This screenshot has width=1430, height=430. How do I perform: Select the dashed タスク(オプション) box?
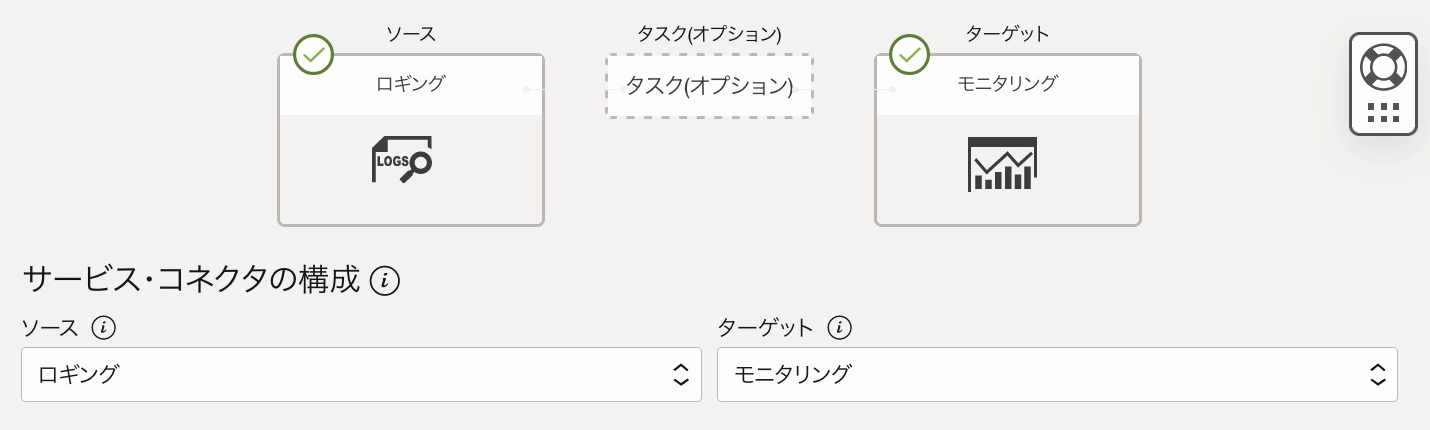(x=709, y=86)
